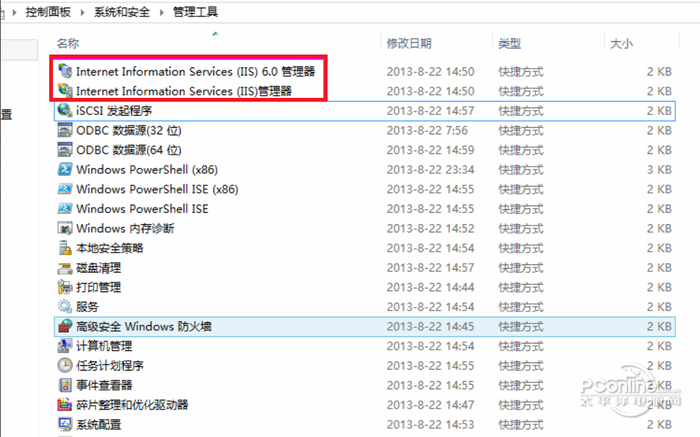Sort by 类型 column header

click(509, 43)
